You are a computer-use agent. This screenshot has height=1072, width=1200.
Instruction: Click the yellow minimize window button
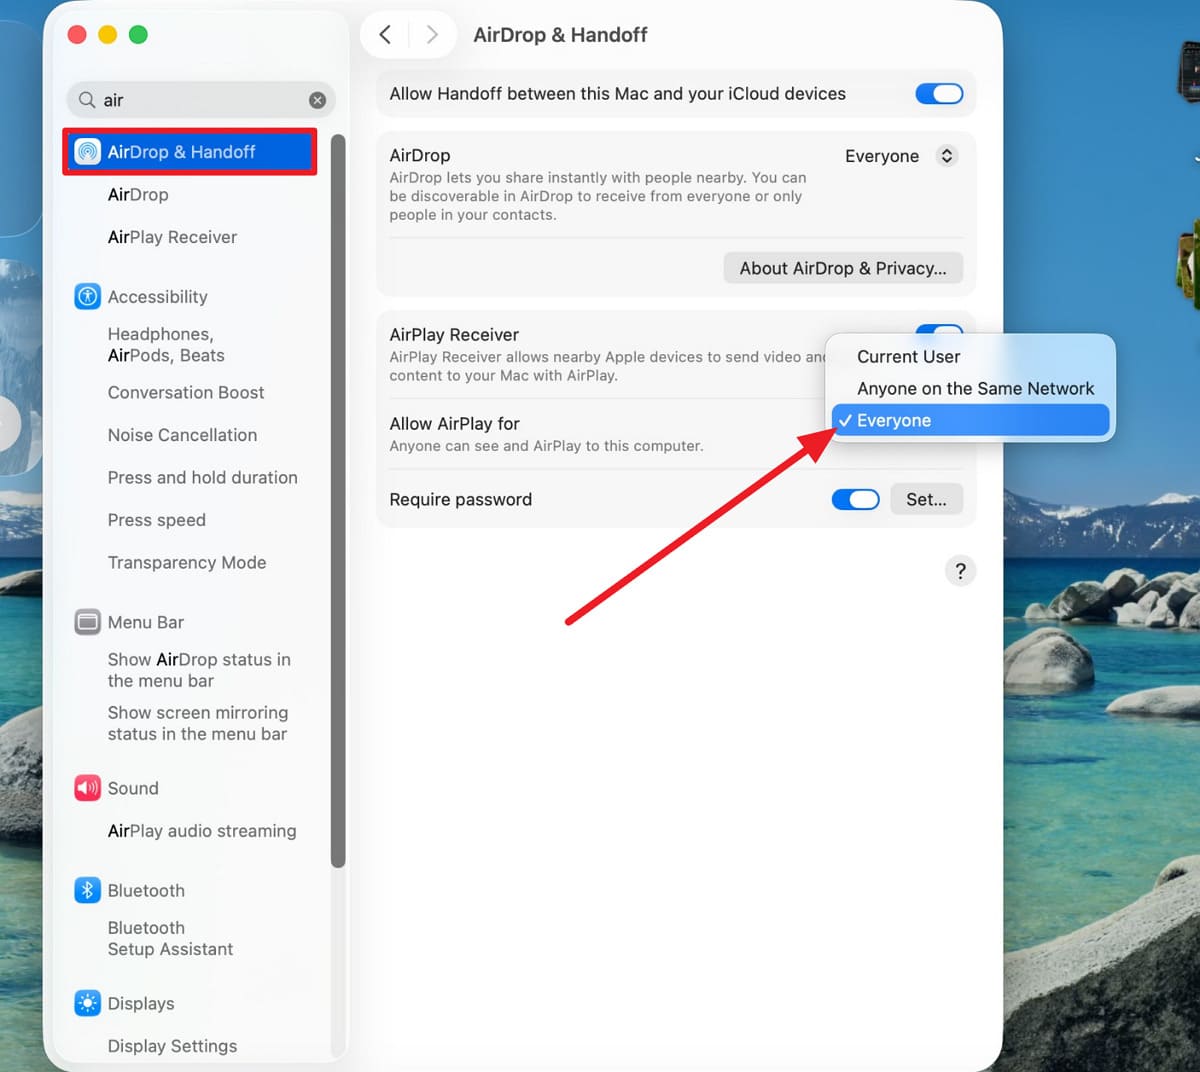108,35
